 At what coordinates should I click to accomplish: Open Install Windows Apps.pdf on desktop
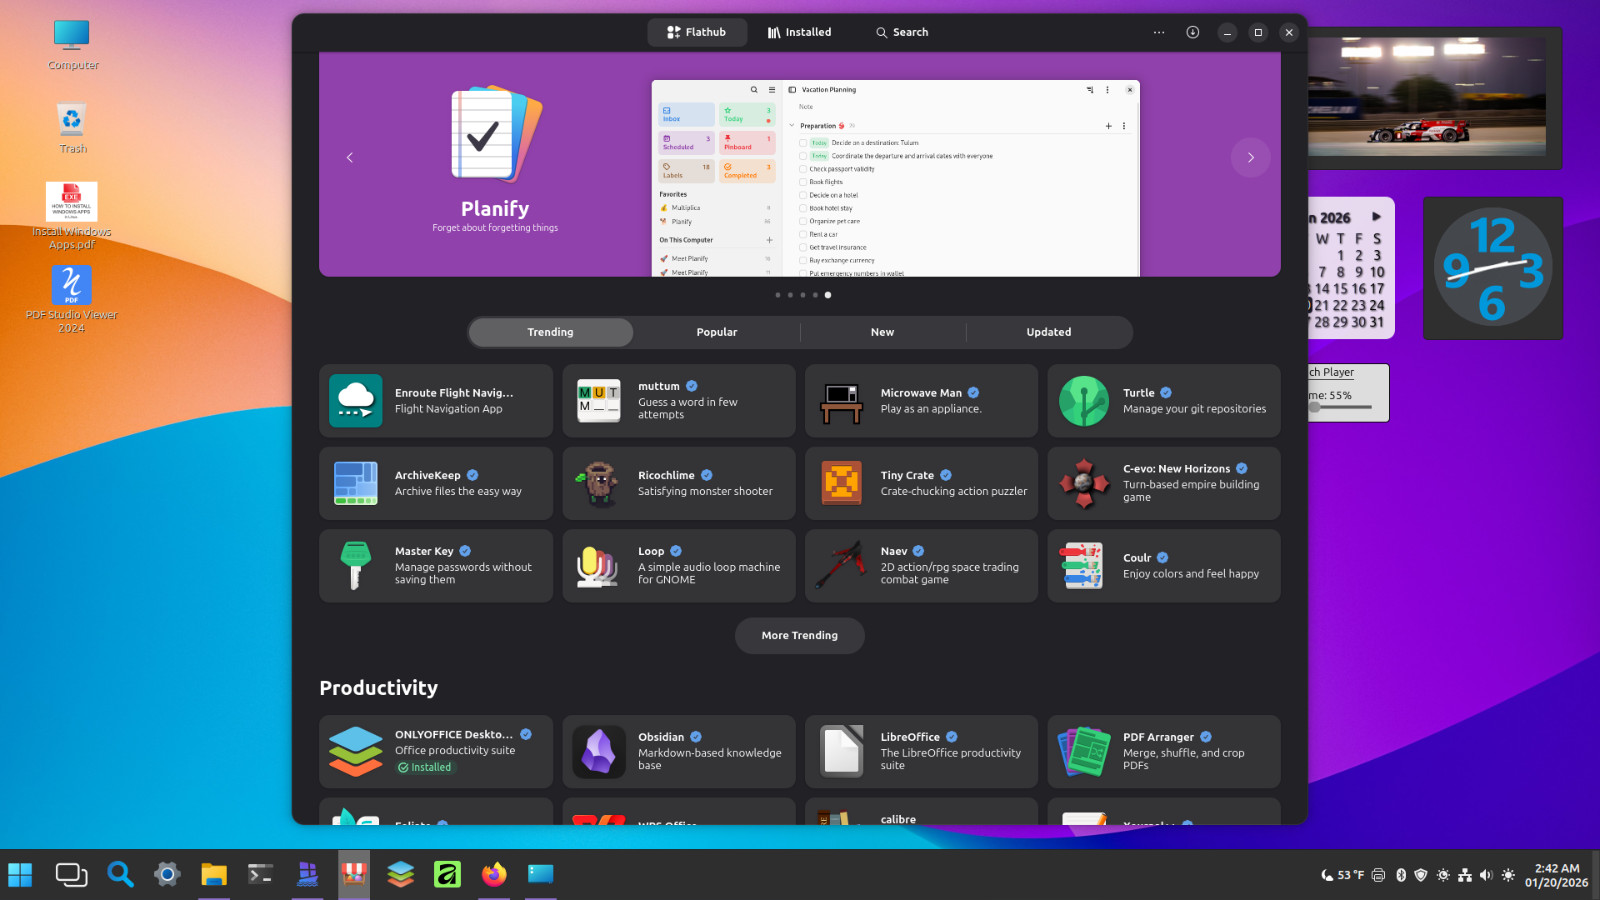tap(72, 216)
